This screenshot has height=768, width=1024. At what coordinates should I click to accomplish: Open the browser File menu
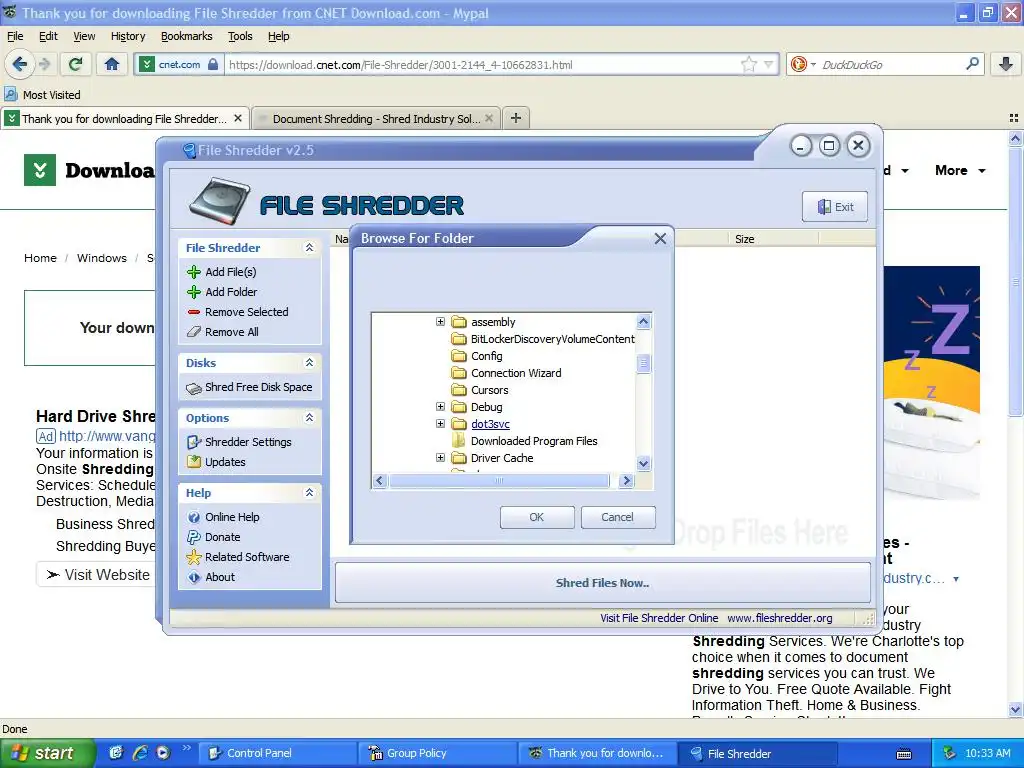click(15, 36)
